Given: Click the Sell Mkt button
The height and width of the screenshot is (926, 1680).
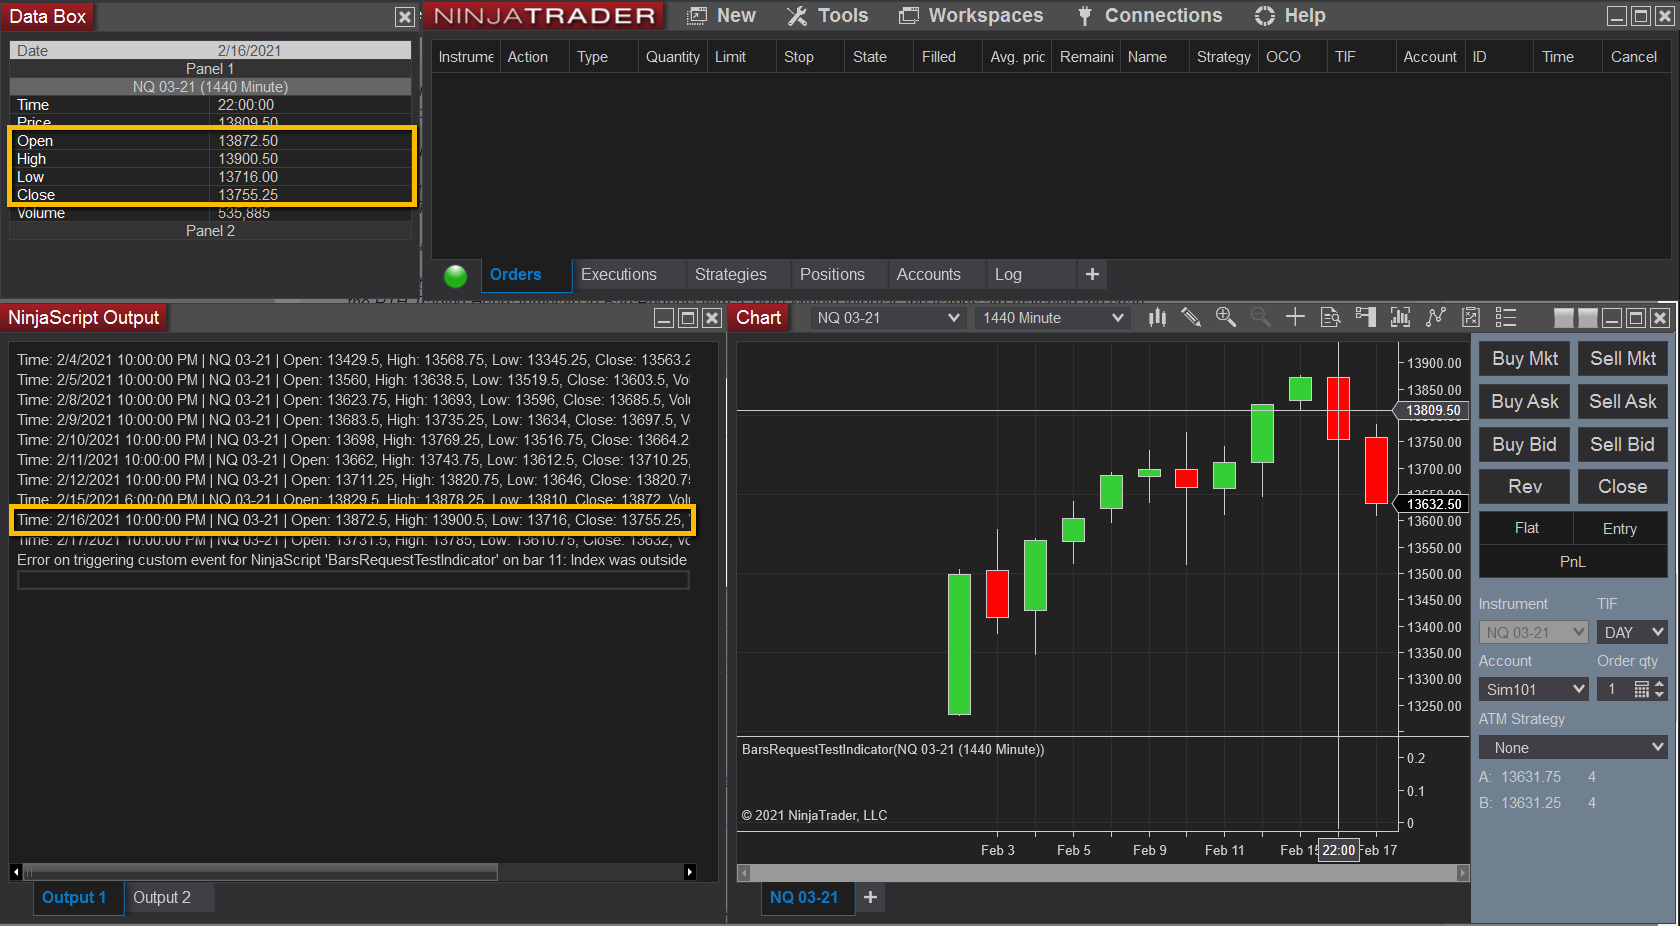Looking at the screenshot, I should pos(1623,359).
